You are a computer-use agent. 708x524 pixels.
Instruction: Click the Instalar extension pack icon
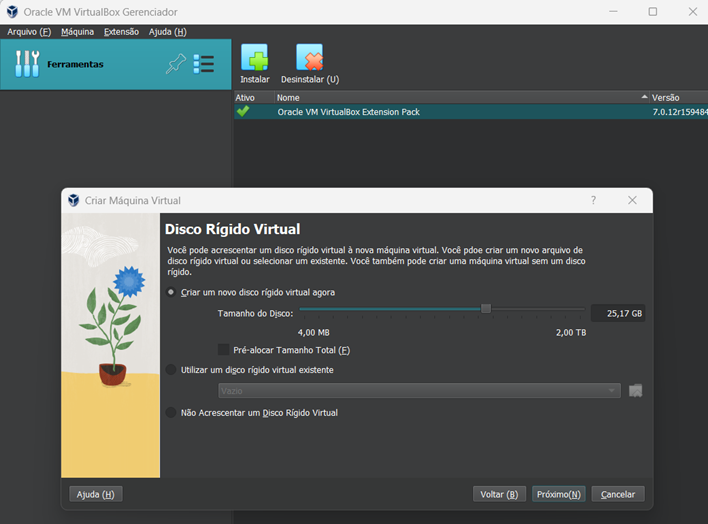pos(255,57)
